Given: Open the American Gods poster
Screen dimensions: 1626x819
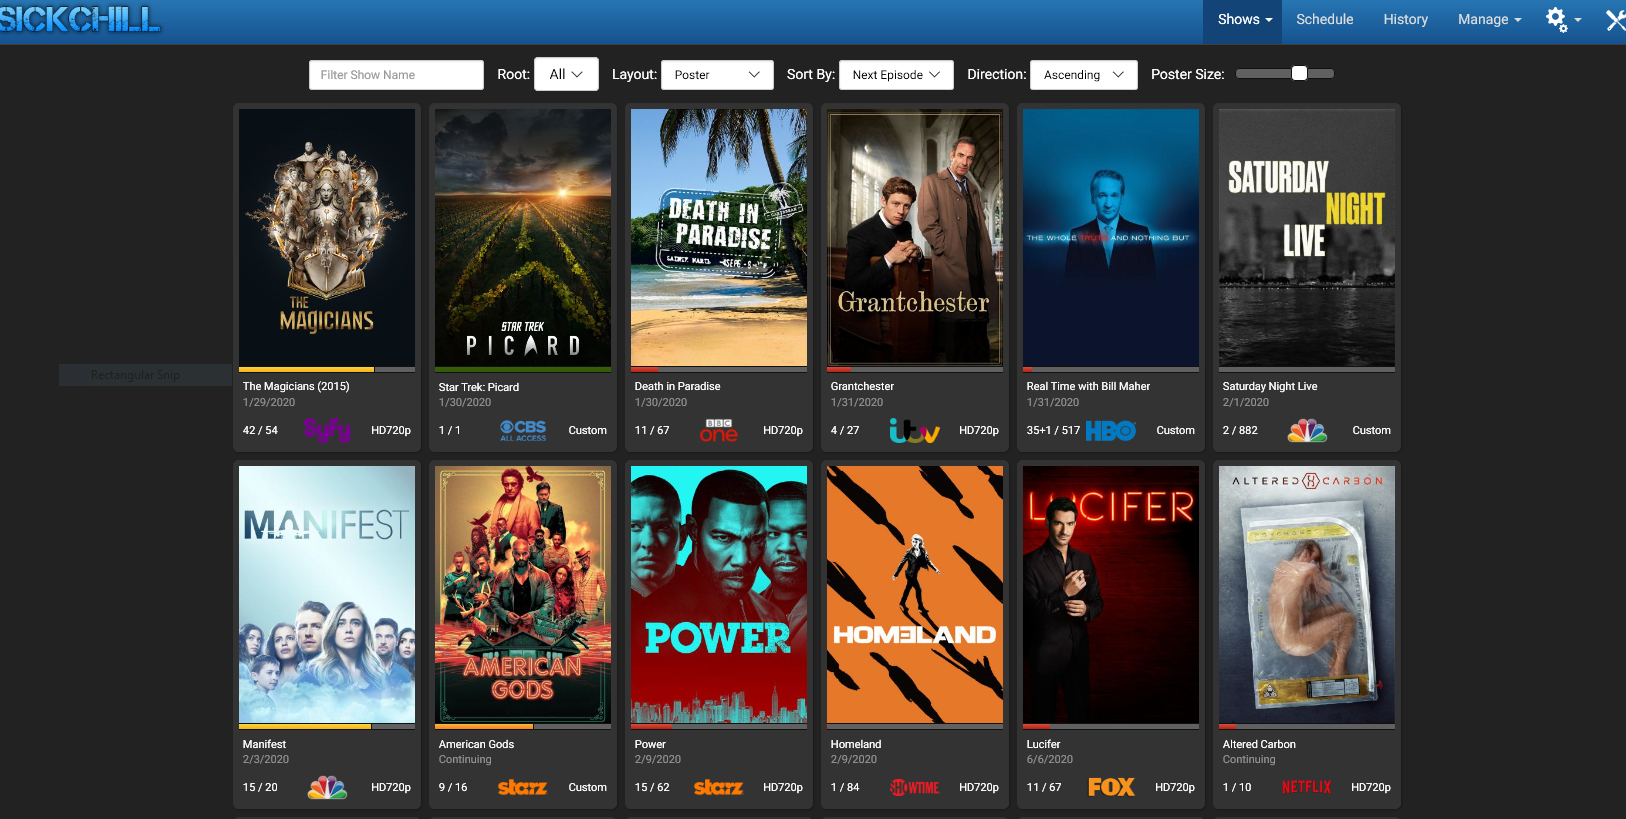Looking at the screenshot, I should [523, 595].
